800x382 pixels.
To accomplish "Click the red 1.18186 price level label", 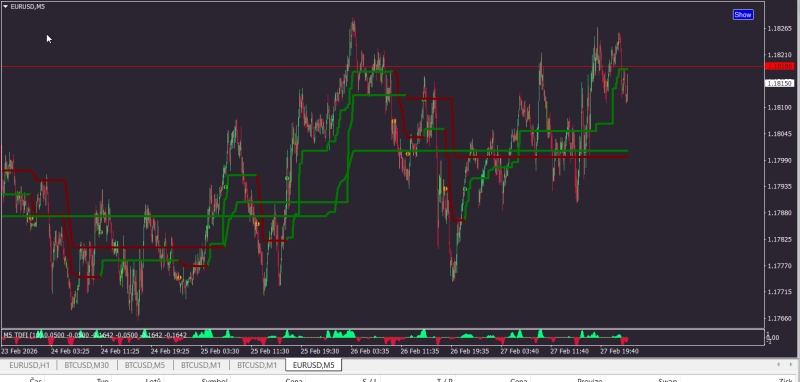I will click(x=780, y=66).
